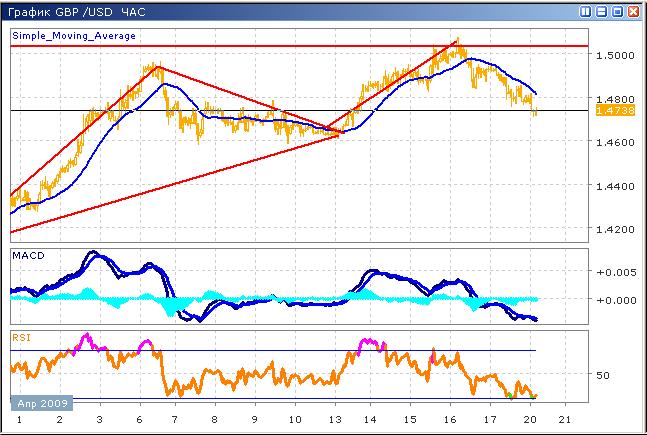Image resolution: width=647 pixels, height=435 pixels.
Task: Select day 21 on the time axis
Action: click(x=566, y=419)
